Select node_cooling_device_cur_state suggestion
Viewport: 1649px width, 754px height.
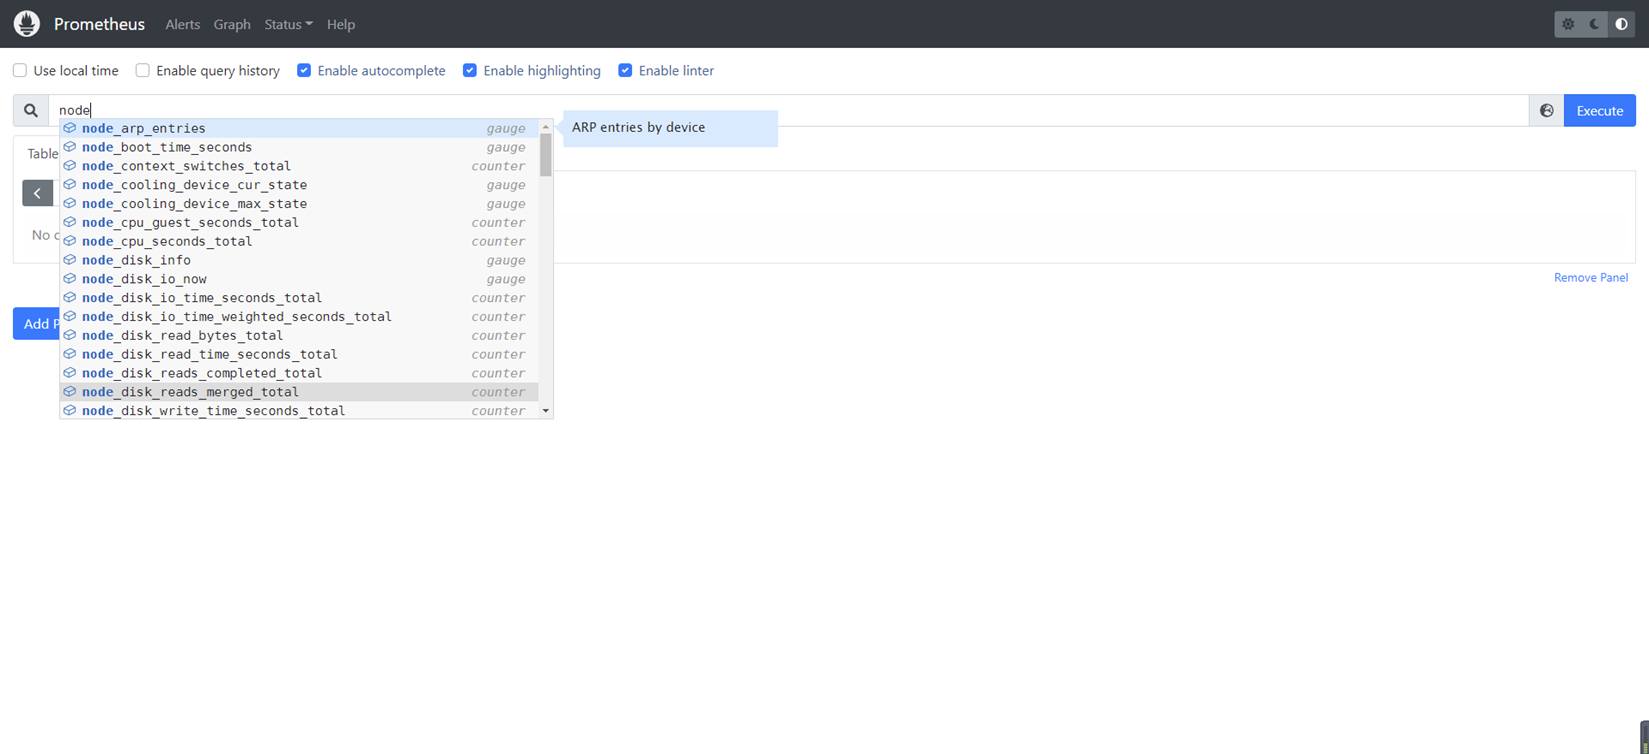coord(299,185)
